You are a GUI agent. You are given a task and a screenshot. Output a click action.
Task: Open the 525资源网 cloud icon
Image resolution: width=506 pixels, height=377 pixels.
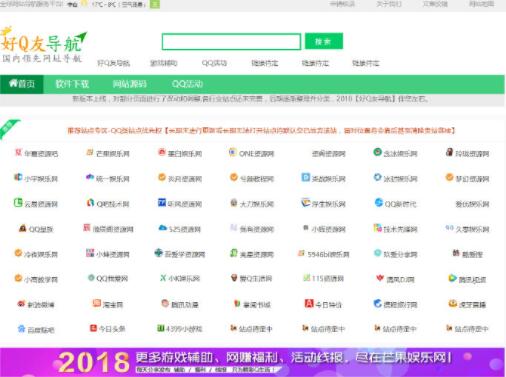(x=163, y=228)
